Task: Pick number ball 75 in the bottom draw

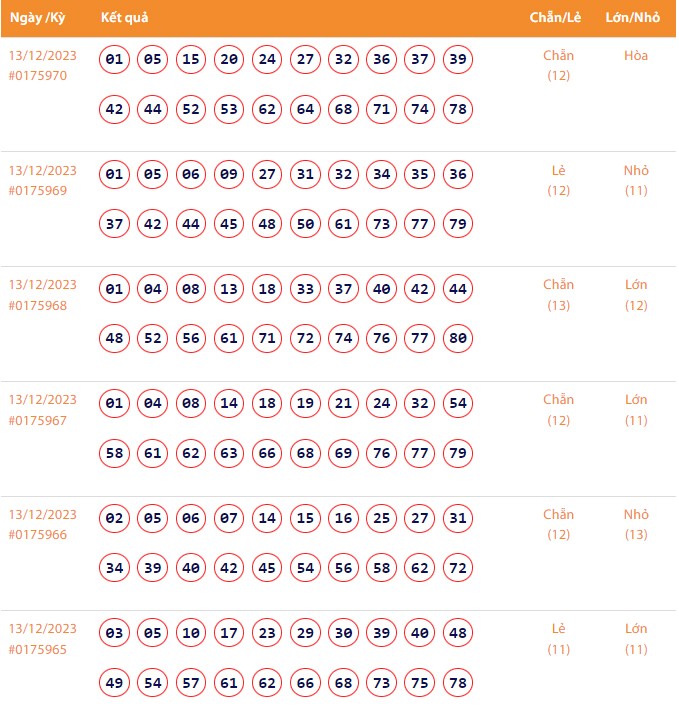Action: tap(420, 683)
